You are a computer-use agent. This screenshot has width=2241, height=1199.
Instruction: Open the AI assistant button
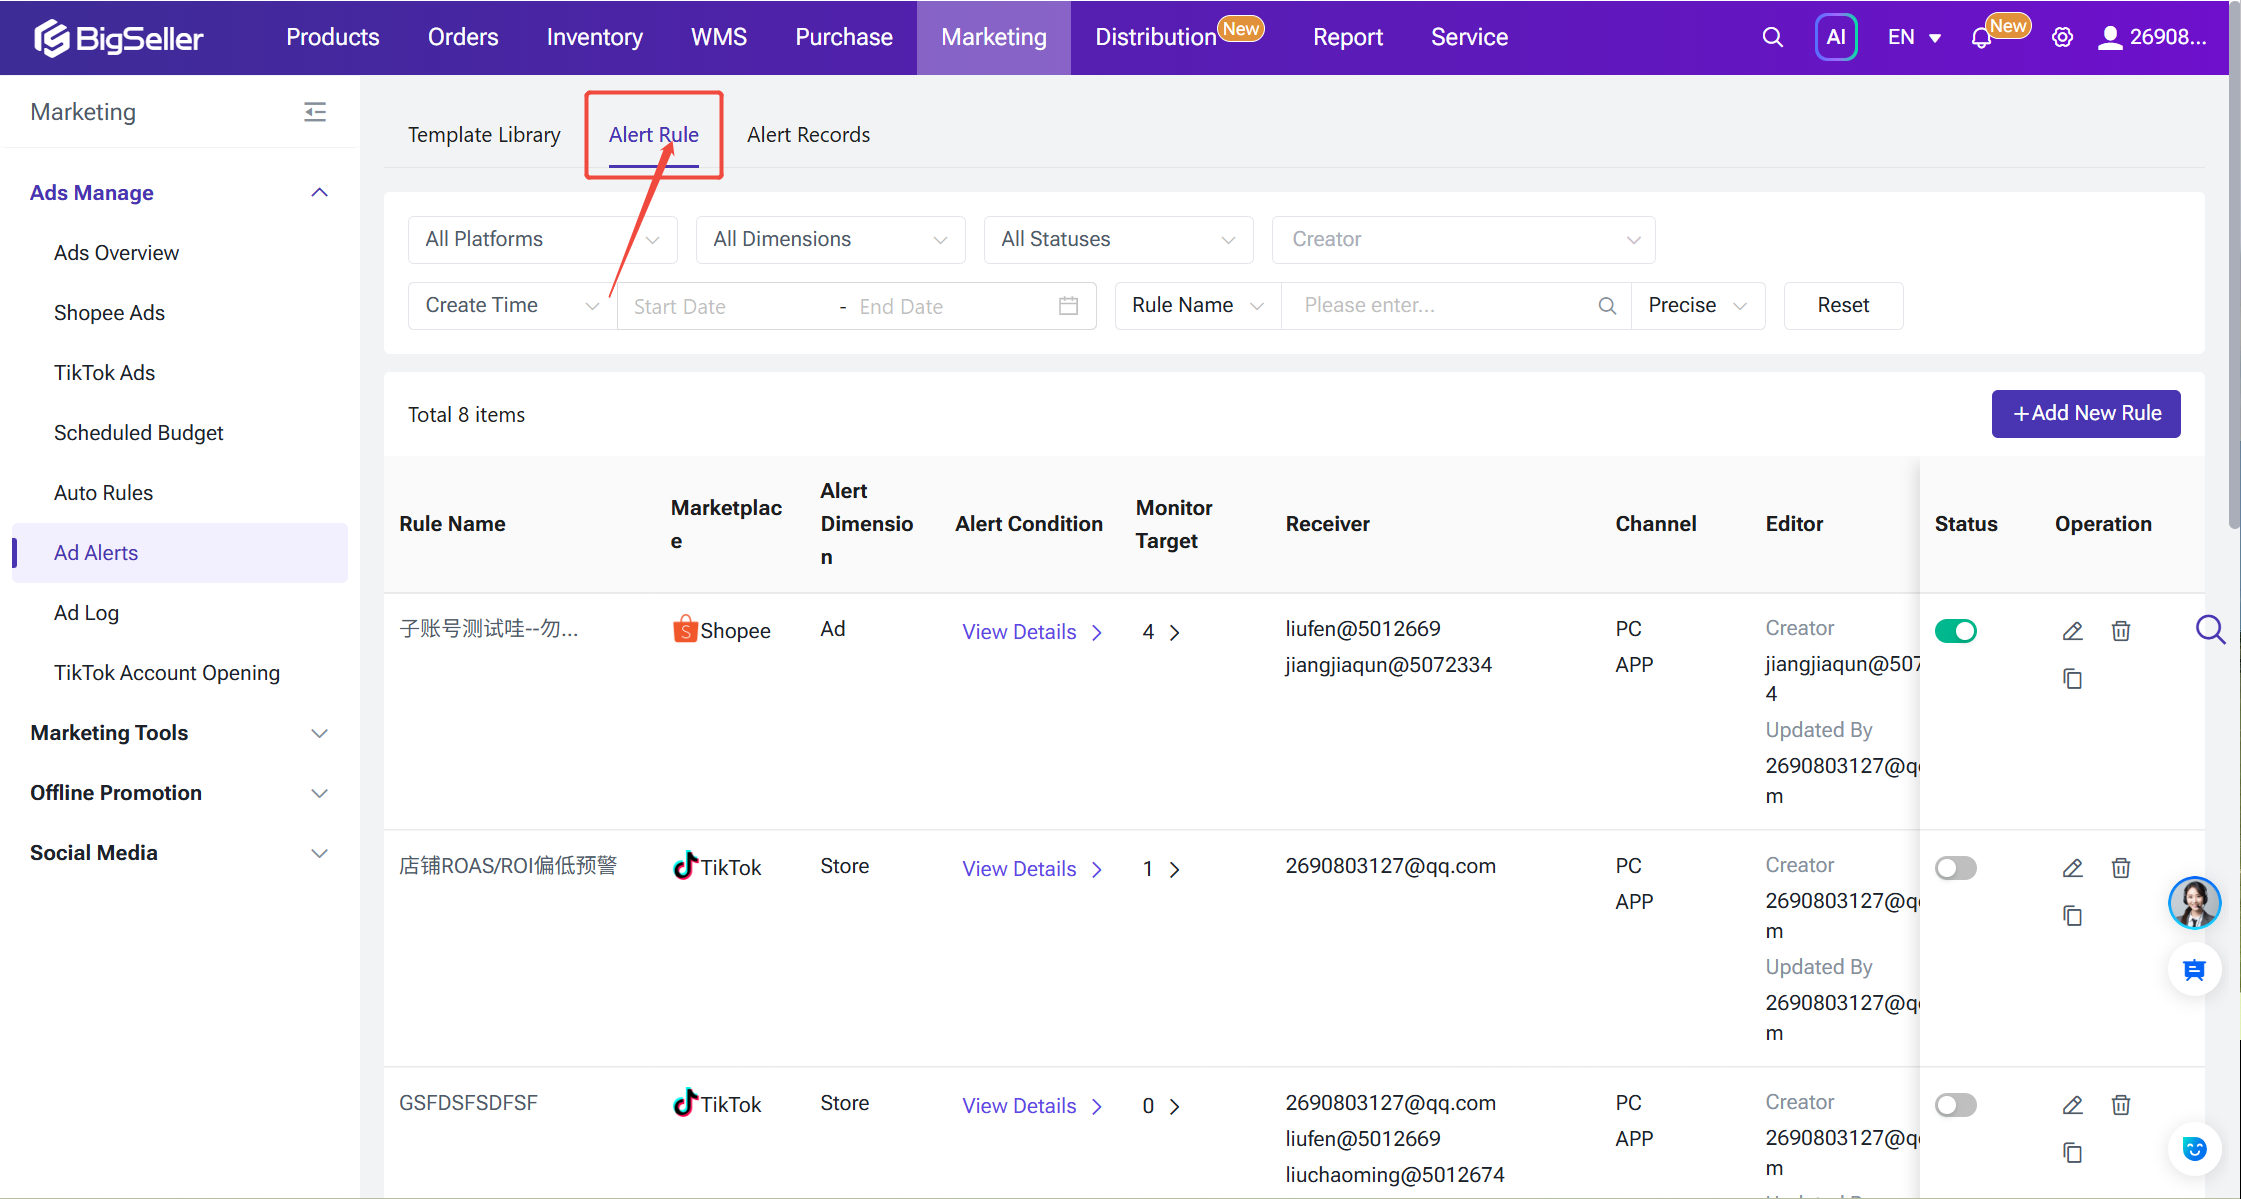pyautogui.click(x=1836, y=37)
